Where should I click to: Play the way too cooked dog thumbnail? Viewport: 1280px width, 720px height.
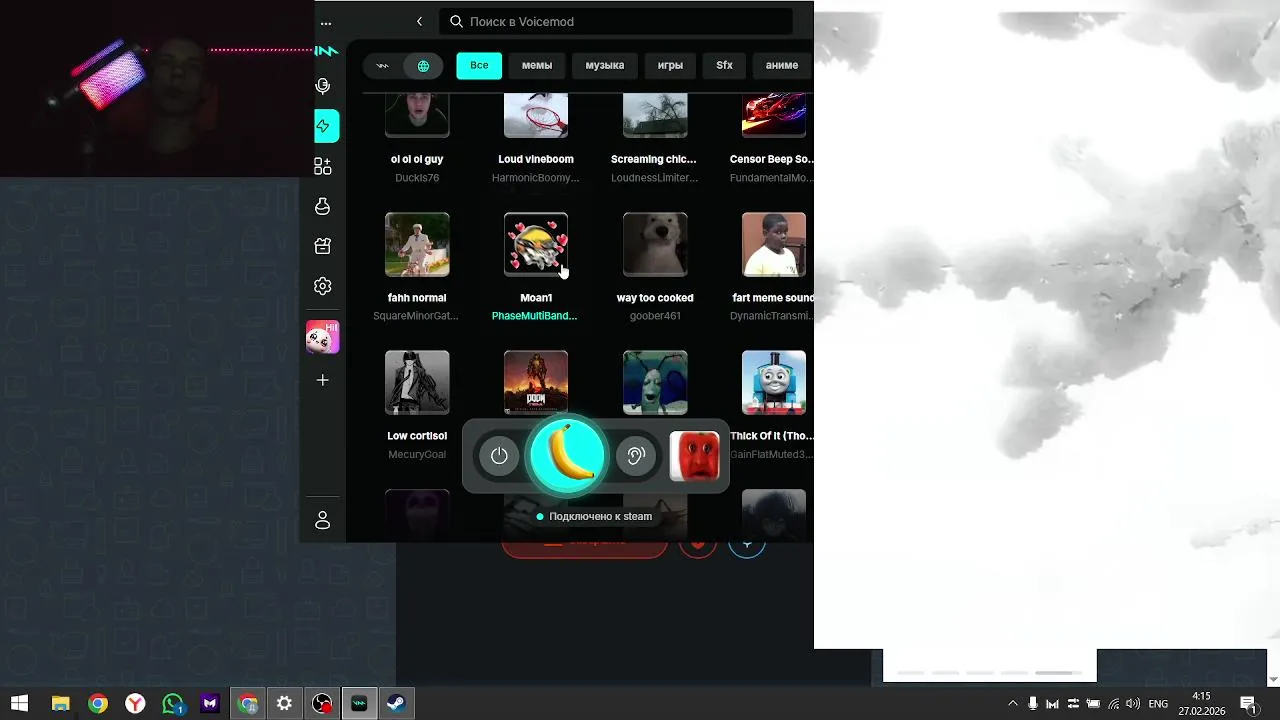655,244
